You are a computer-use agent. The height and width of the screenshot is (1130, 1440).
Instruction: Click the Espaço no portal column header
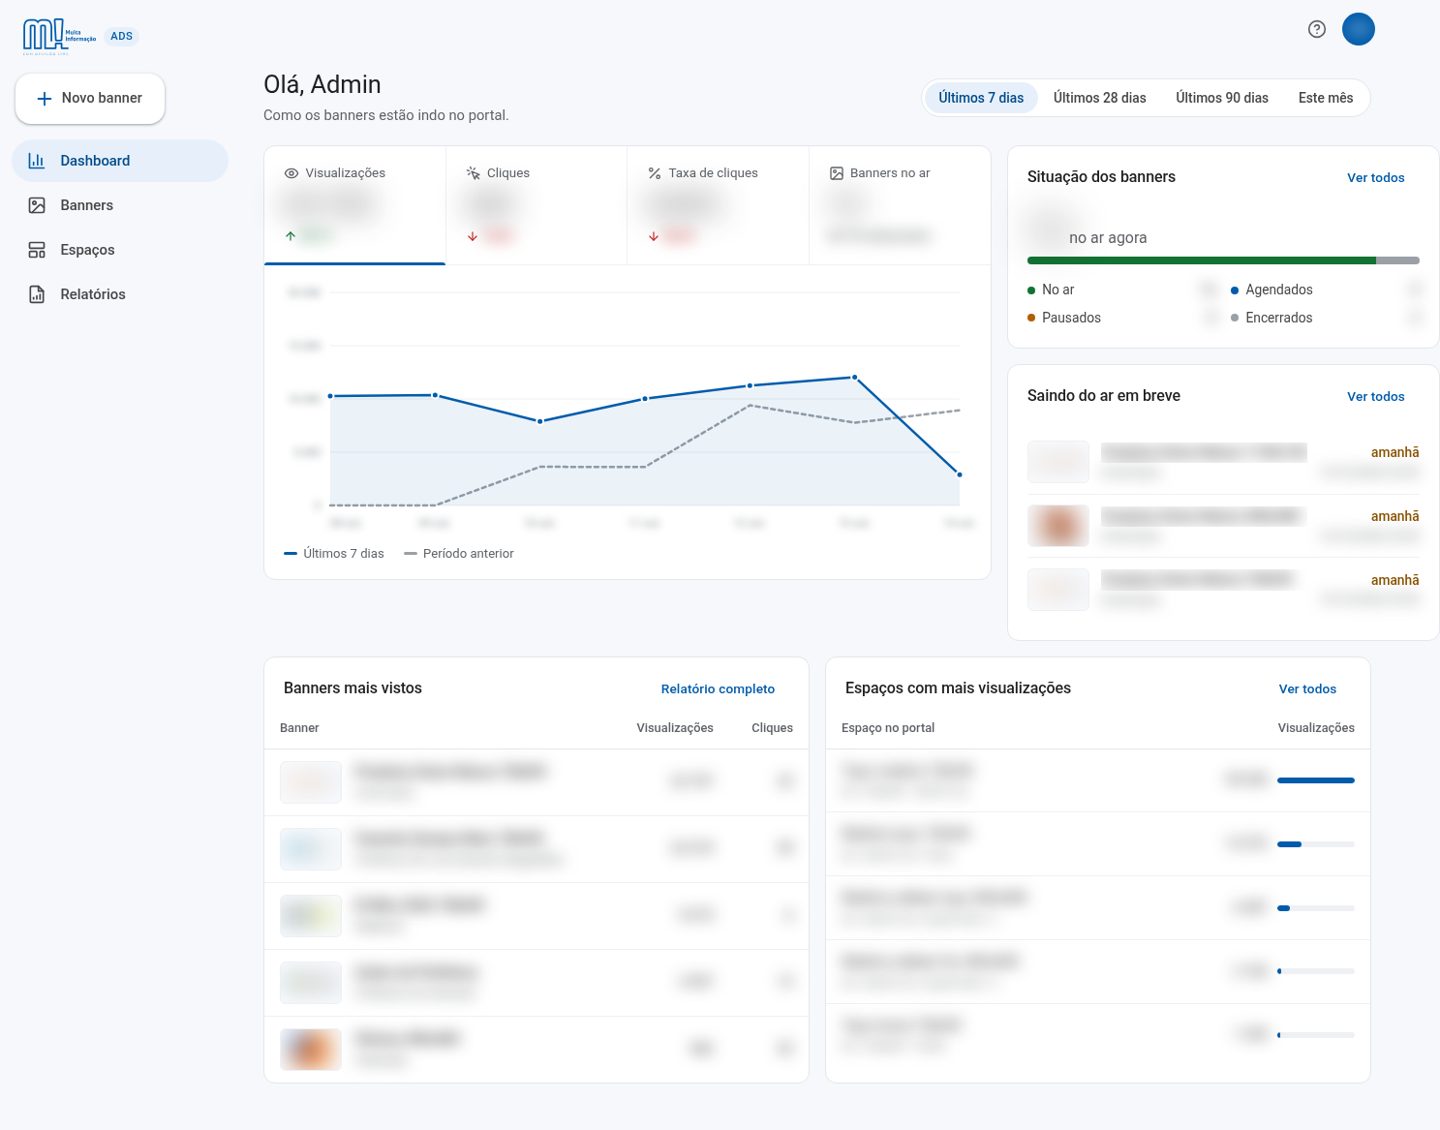tap(888, 728)
